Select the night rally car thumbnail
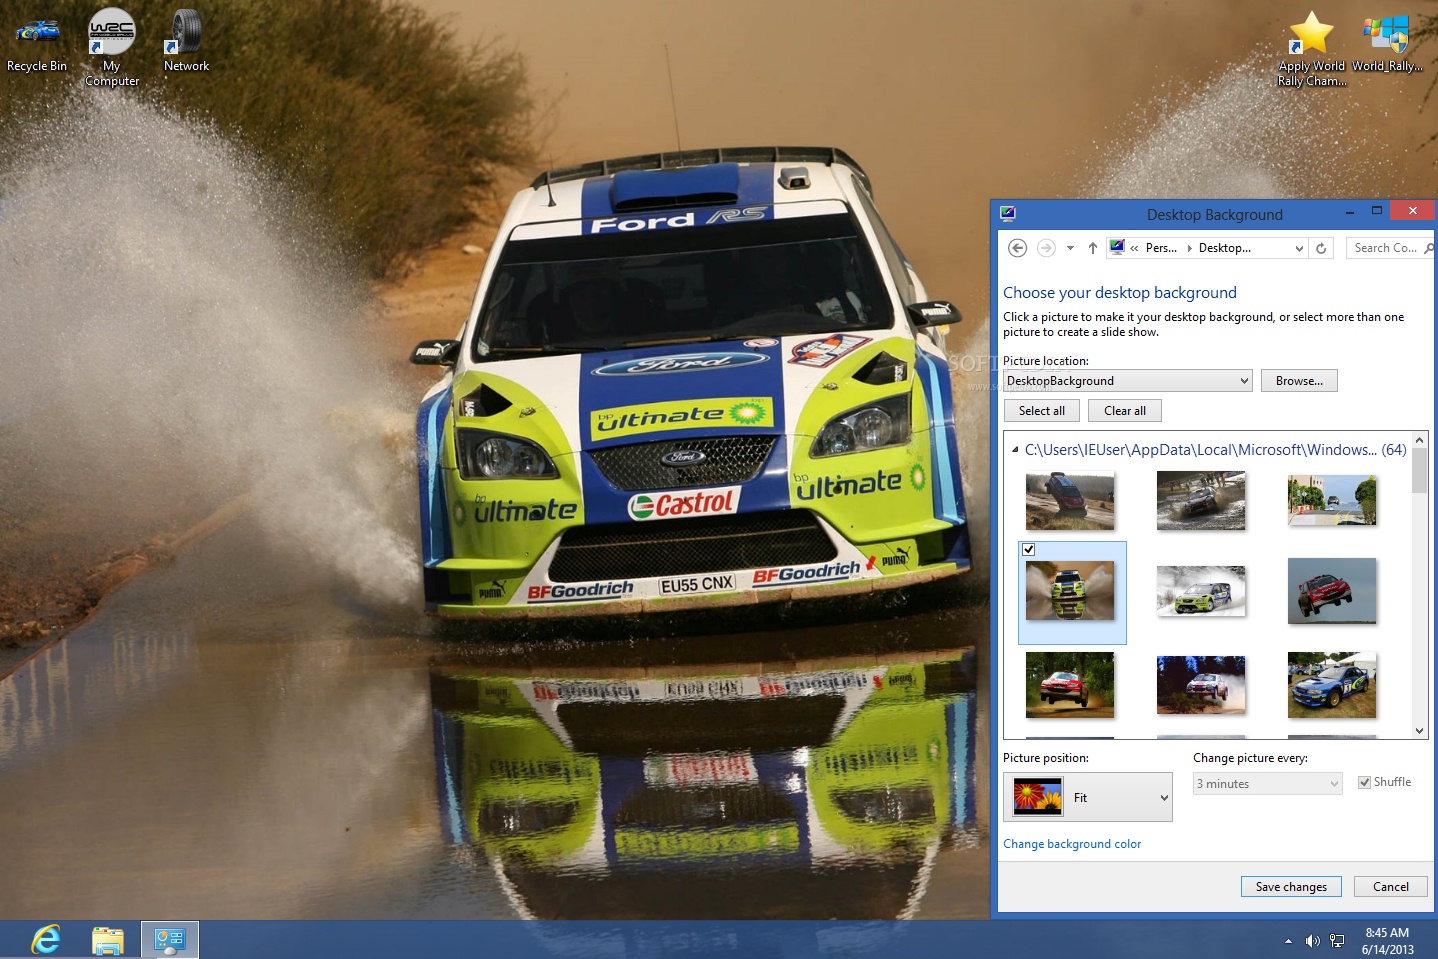 pyautogui.click(x=1201, y=684)
